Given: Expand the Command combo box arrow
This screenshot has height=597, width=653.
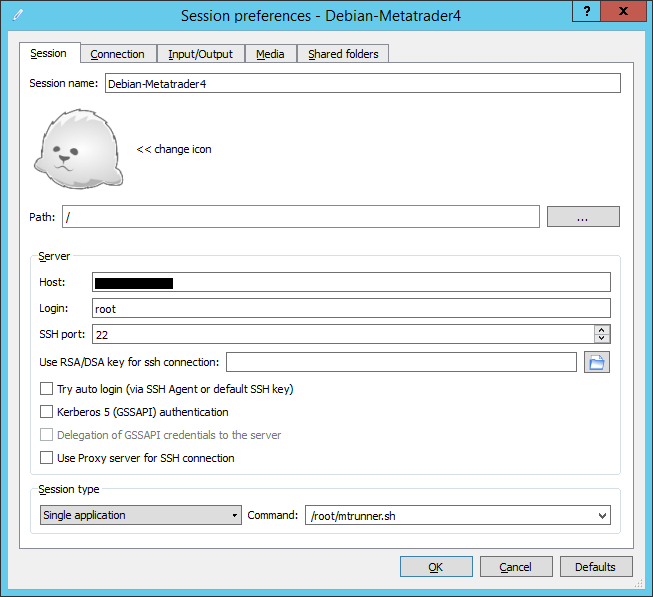Looking at the screenshot, I should coord(602,516).
